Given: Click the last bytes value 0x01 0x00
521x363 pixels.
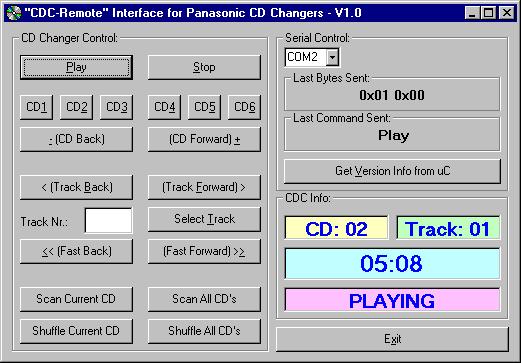Looking at the screenshot, I should point(392,96).
